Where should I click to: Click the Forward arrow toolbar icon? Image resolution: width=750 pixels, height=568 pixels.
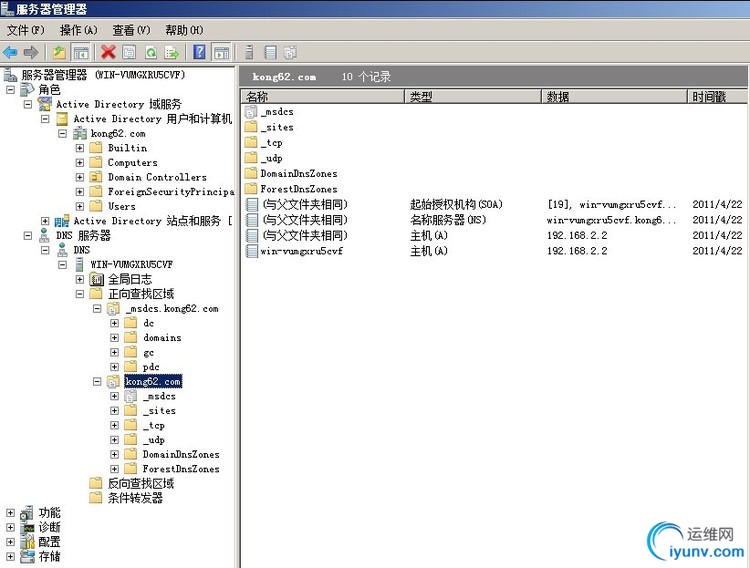(x=31, y=52)
